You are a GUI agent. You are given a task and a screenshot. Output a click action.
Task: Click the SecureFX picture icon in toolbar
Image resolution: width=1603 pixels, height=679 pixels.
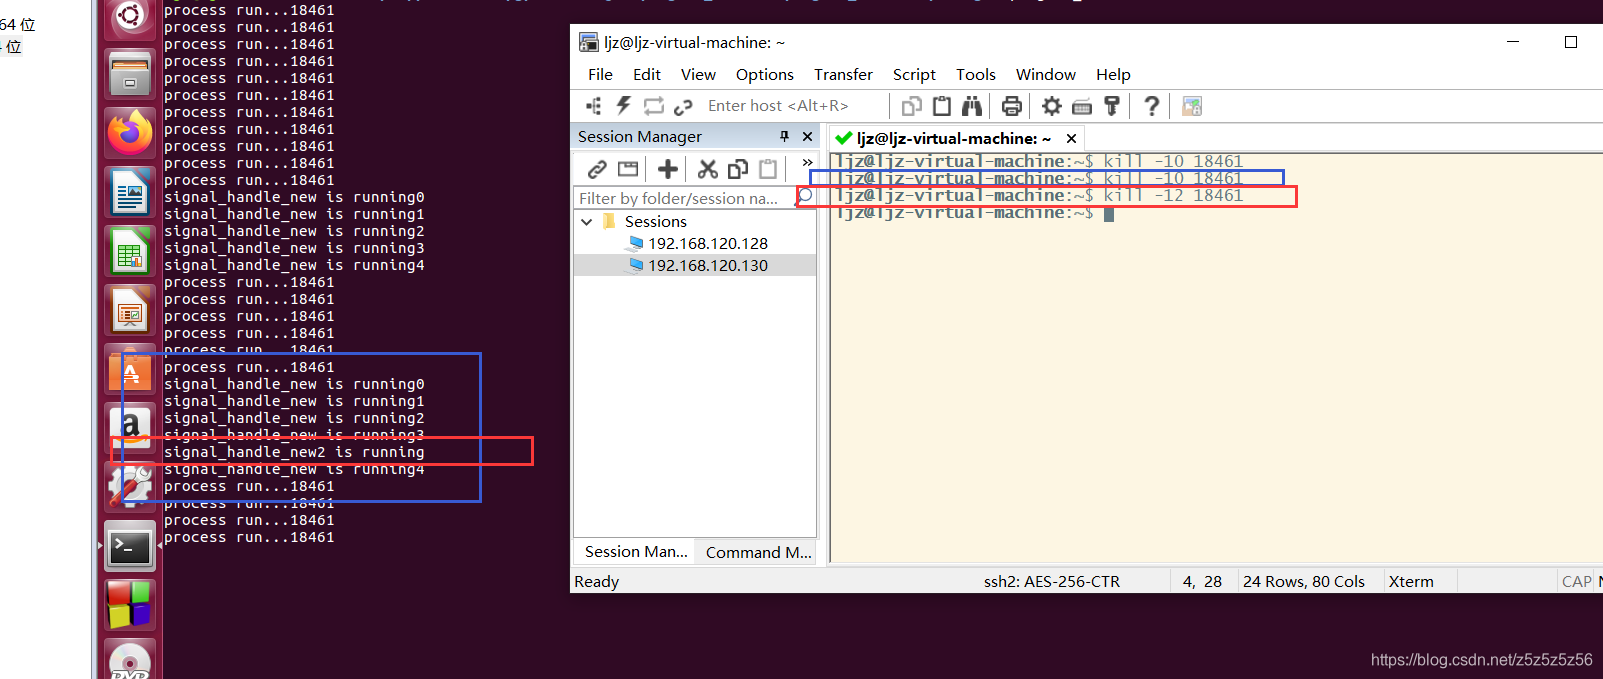coord(1192,106)
